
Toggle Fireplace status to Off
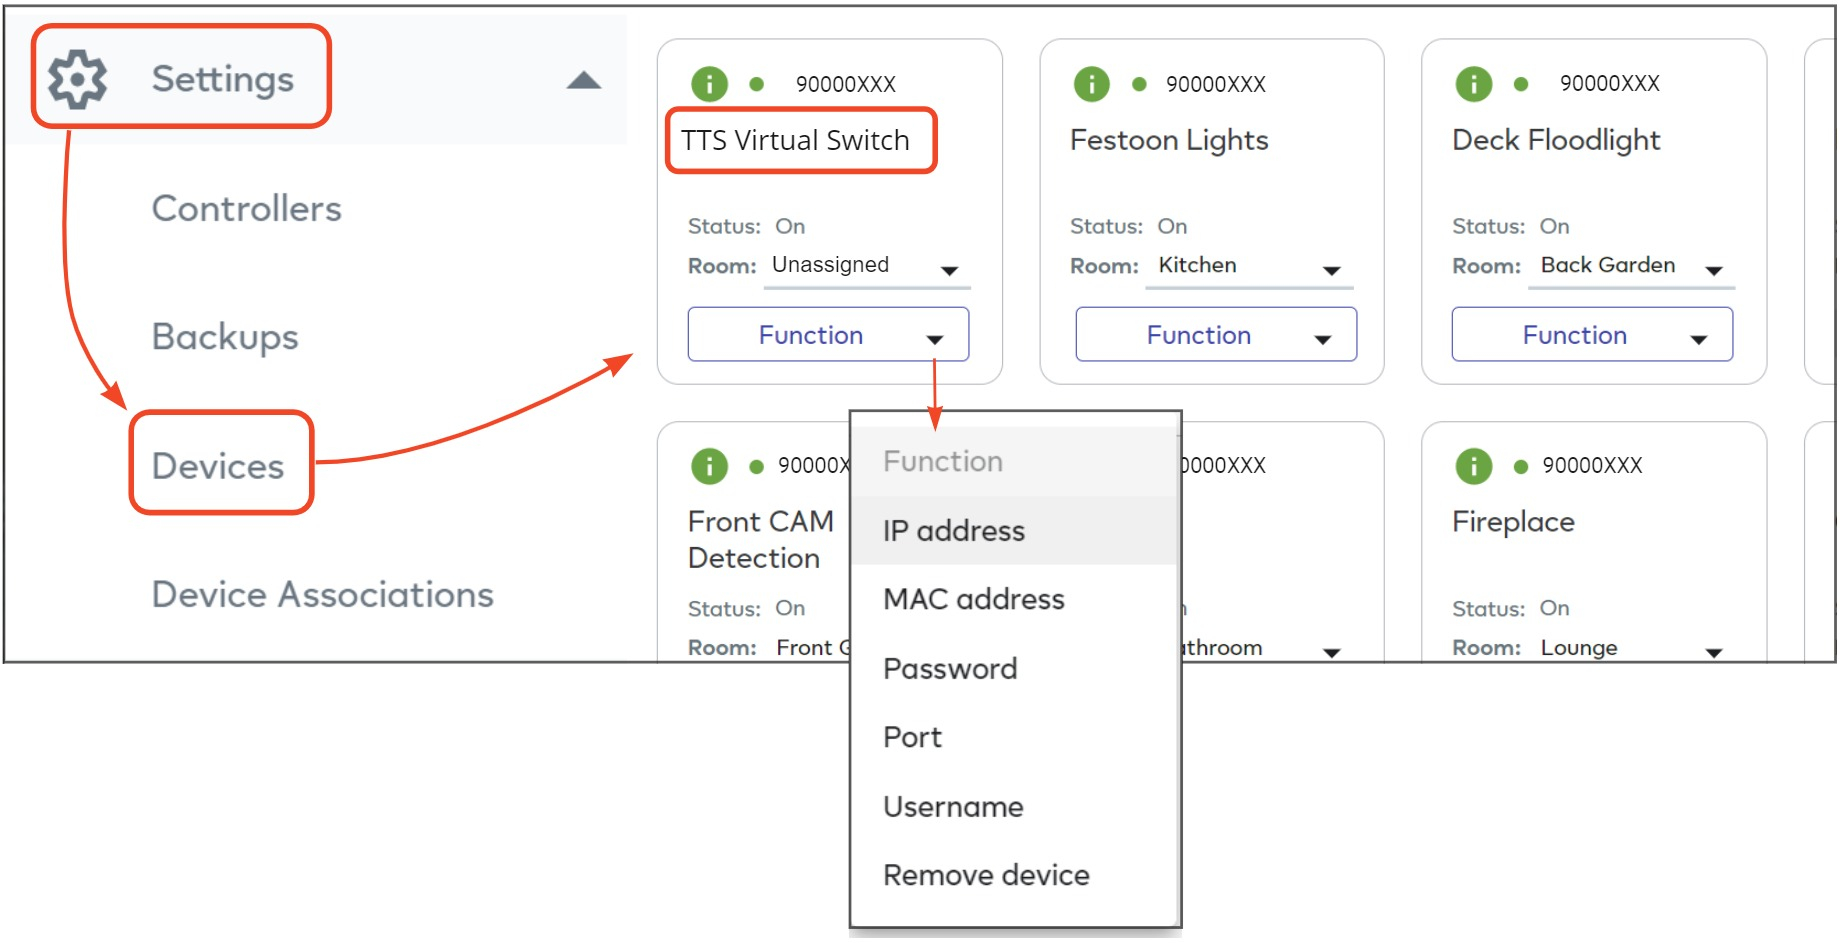click(1555, 608)
